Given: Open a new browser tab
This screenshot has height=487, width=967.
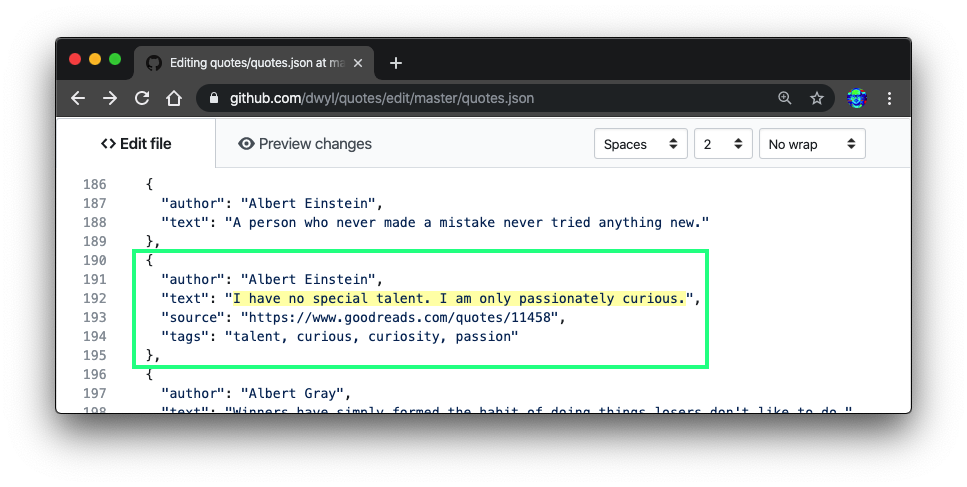Looking at the screenshot, I should pos(396,63).
